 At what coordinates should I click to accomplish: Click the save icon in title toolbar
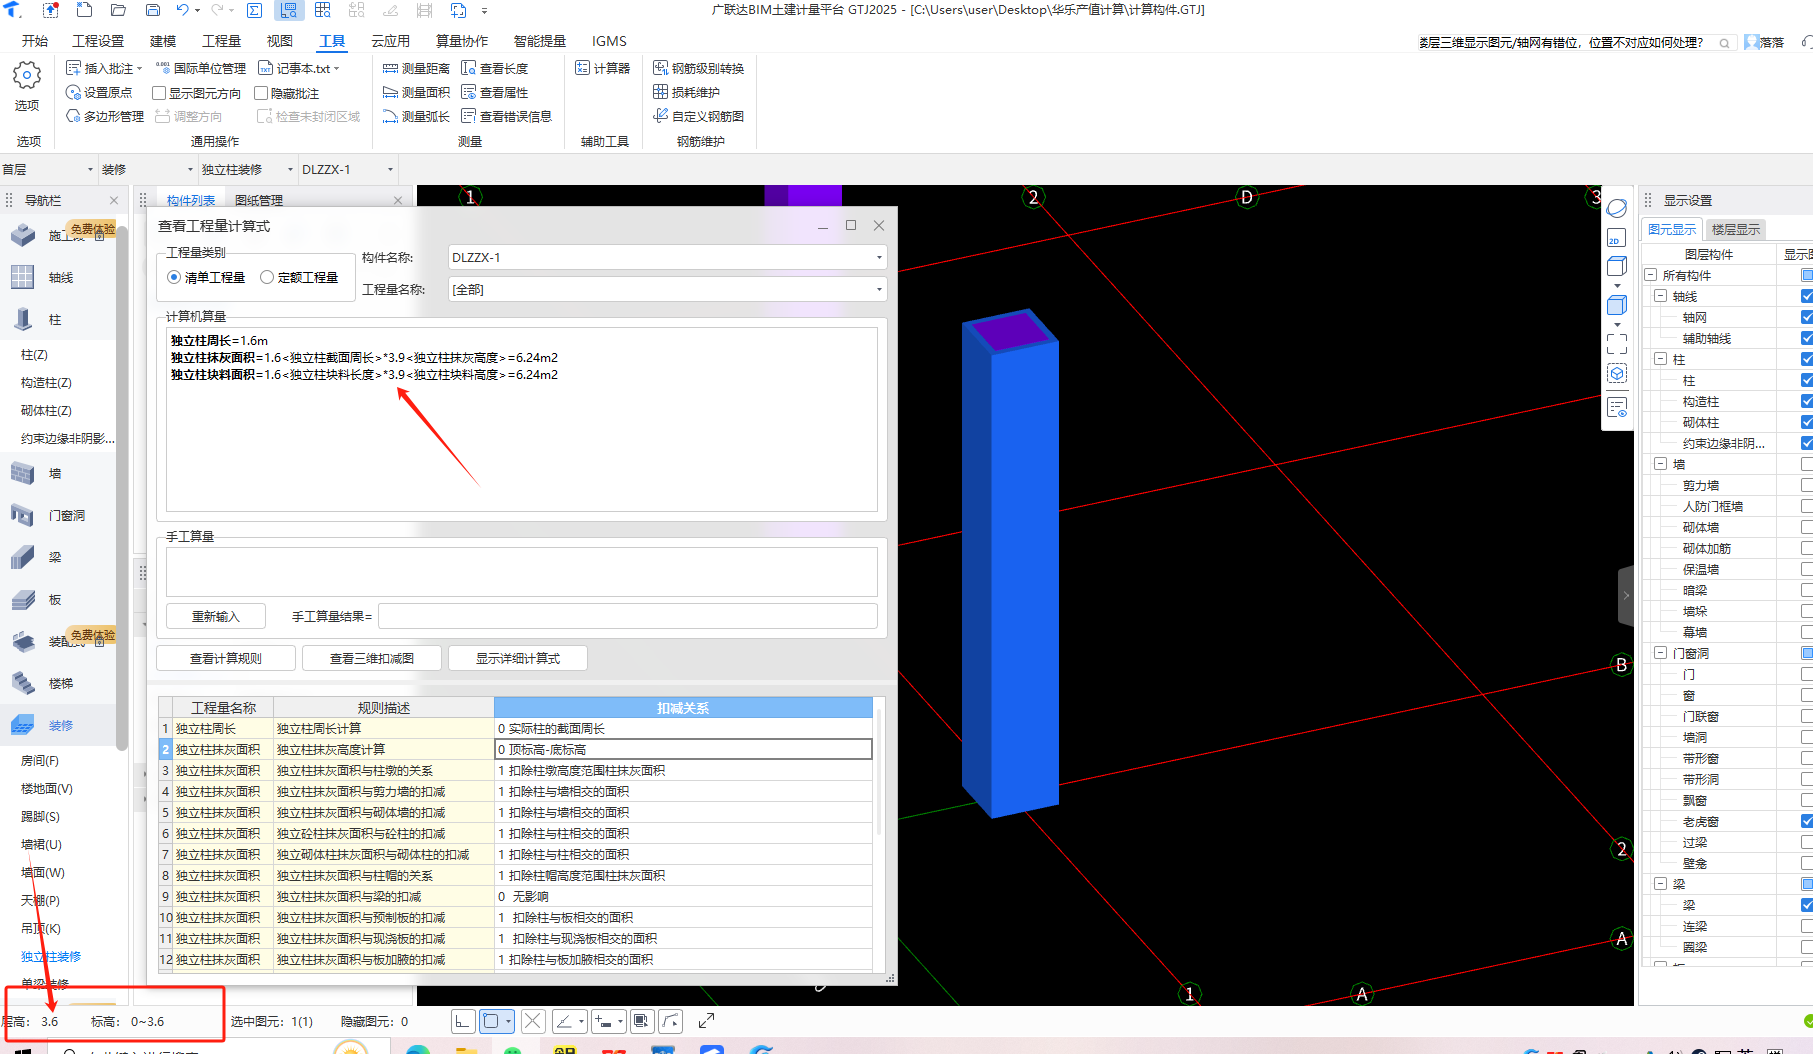tap(153, 10)
